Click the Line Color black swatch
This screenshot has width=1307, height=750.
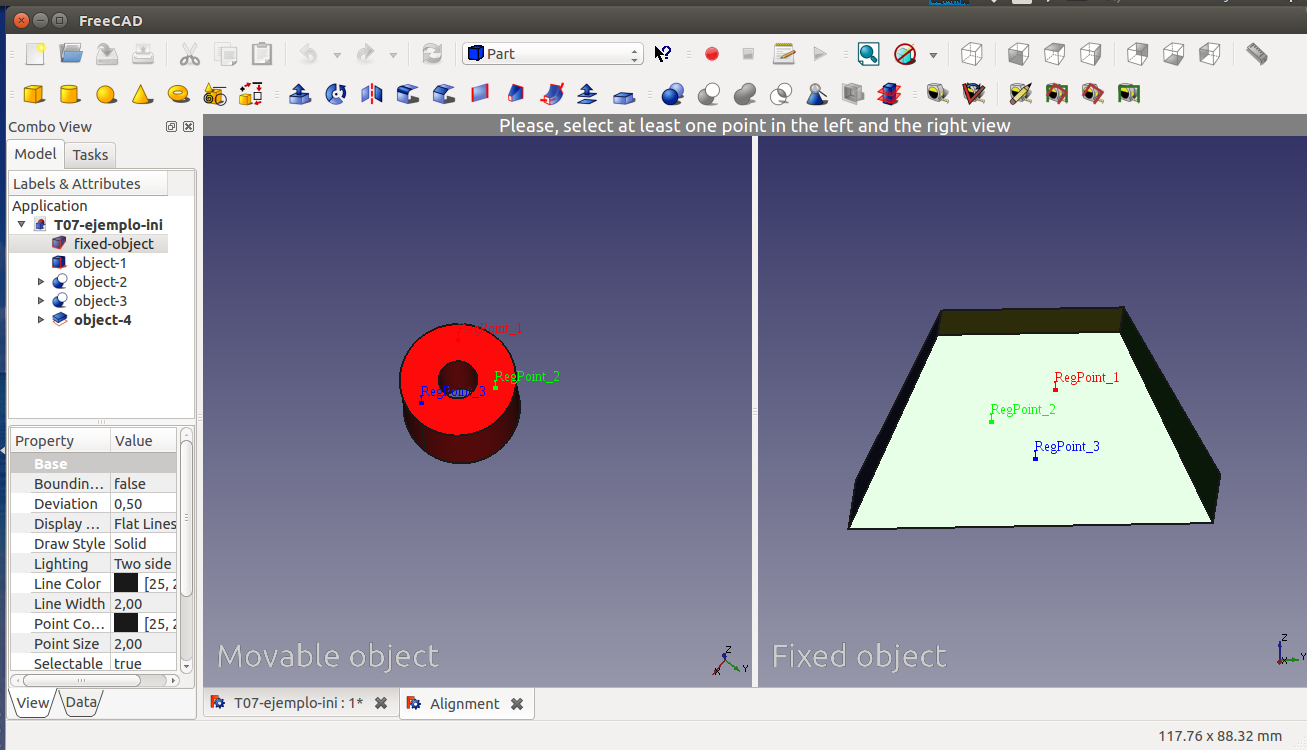click(x=126, y=584)
